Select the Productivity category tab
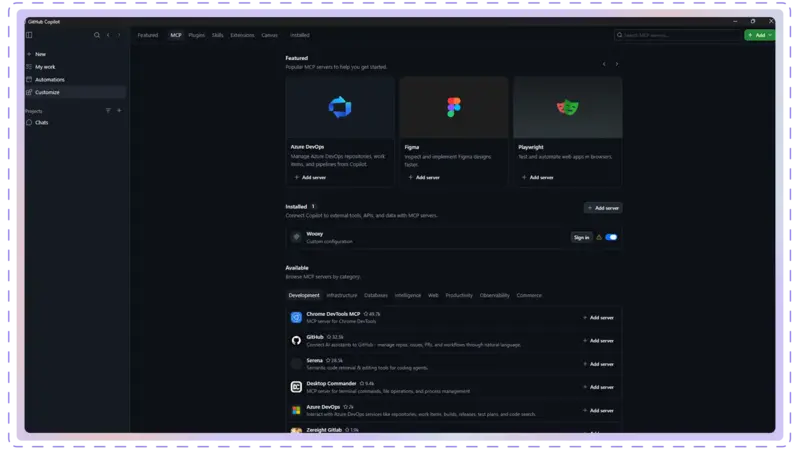Image resolution: width=800 pixels, height=450 pixels. pyautogui.click(x=459, y=295)
